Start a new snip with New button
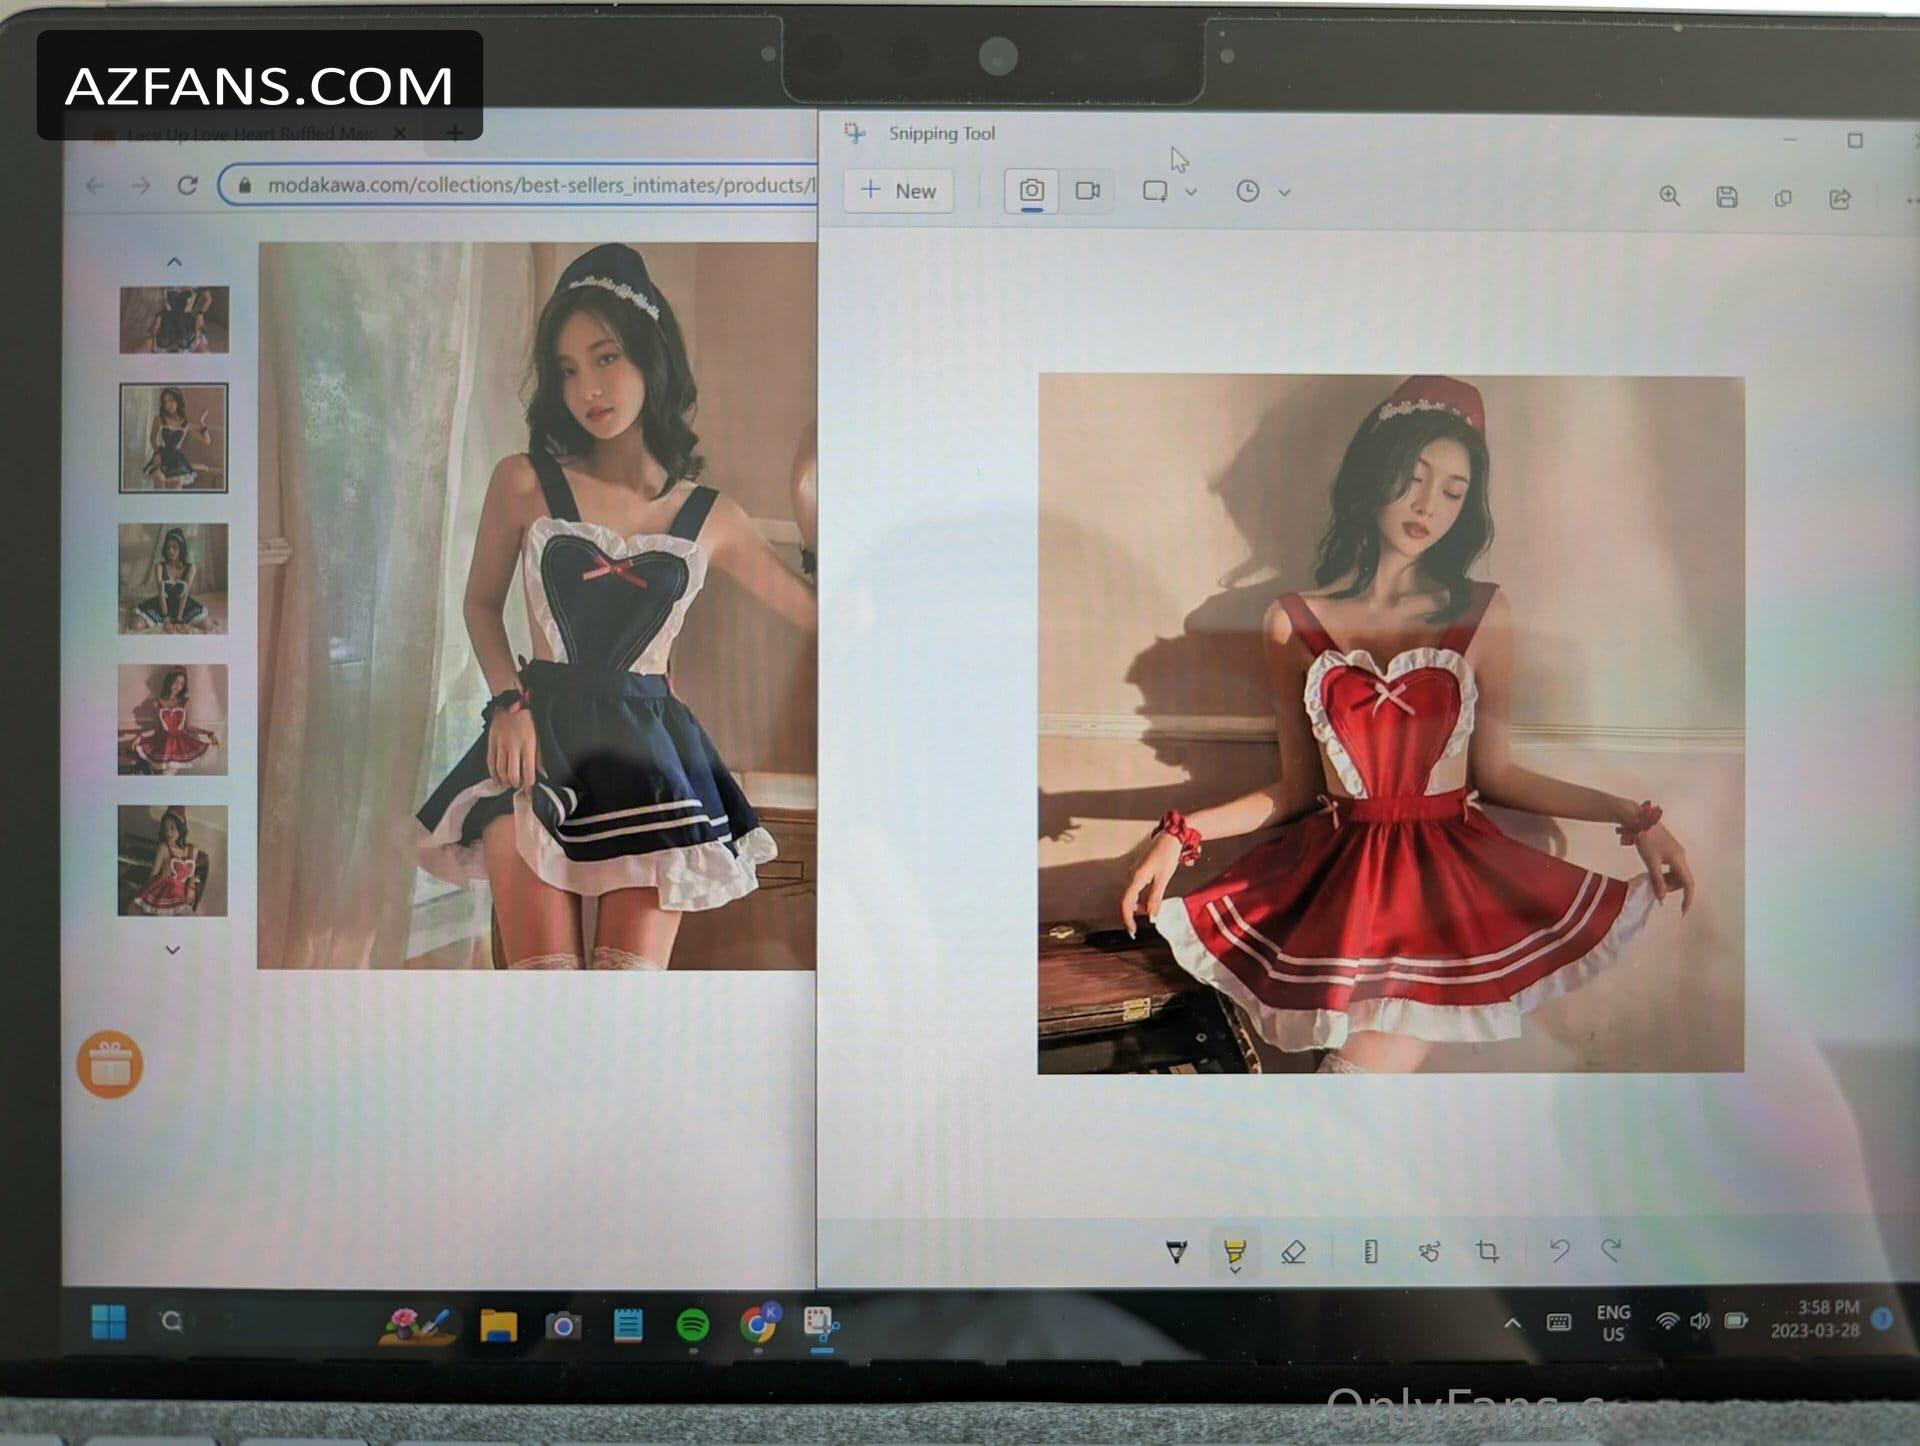Screen dimensions: 1920x1446 pyautogui.click(x=898, y=191)
